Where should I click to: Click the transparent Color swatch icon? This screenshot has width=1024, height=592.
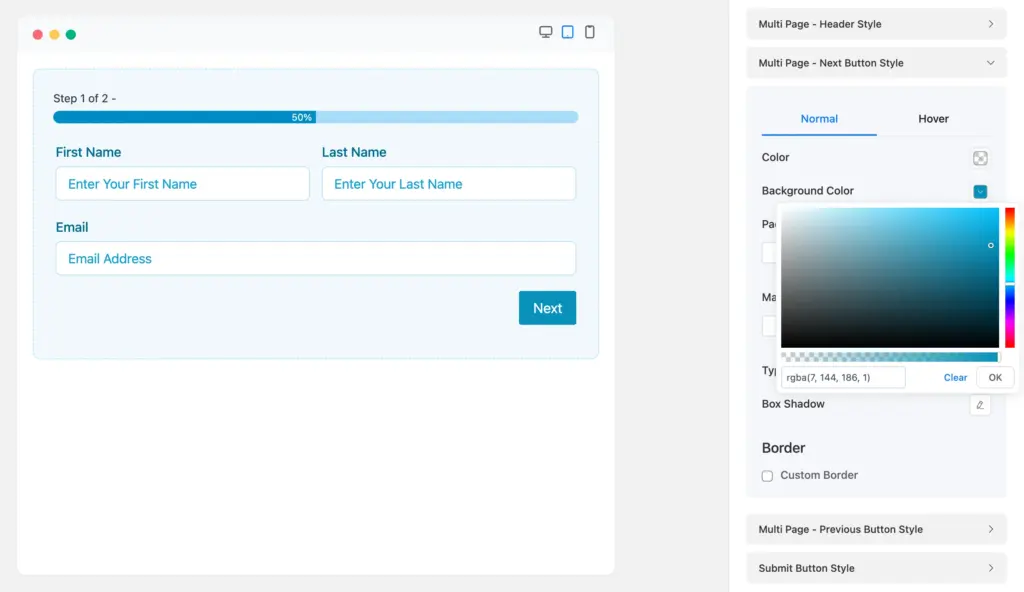click(980, 158)
